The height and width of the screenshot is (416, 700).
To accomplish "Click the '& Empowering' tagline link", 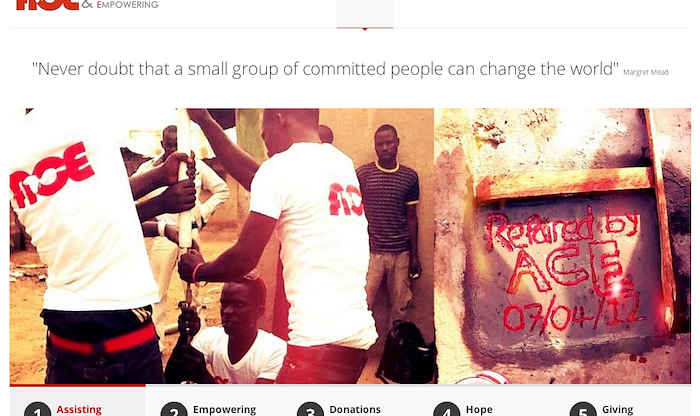I will pyautogui.click(x=120, y=4).
